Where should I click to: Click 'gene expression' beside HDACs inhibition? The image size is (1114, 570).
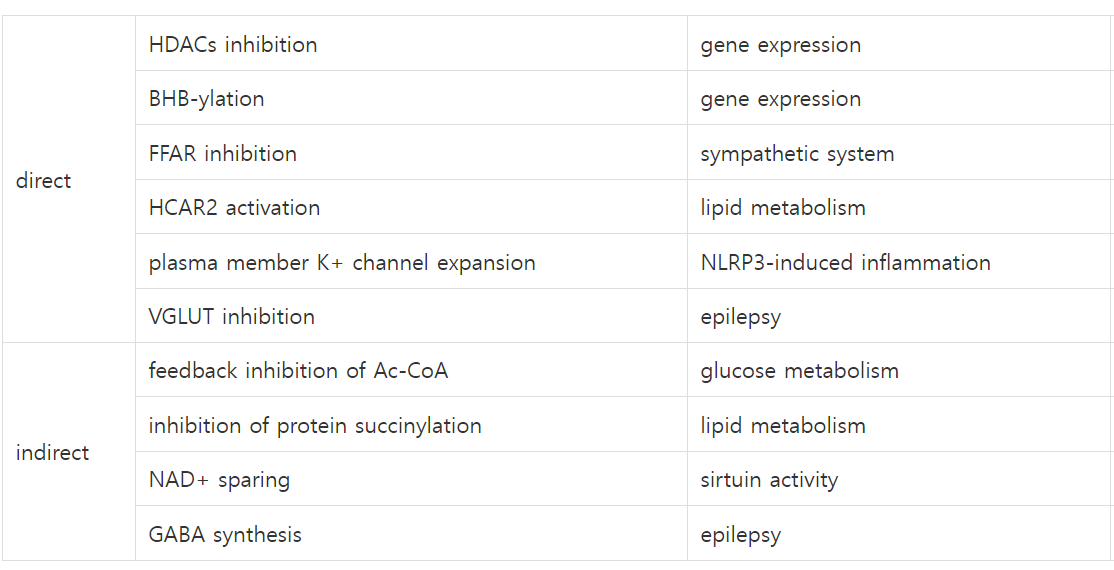[780, 45]
